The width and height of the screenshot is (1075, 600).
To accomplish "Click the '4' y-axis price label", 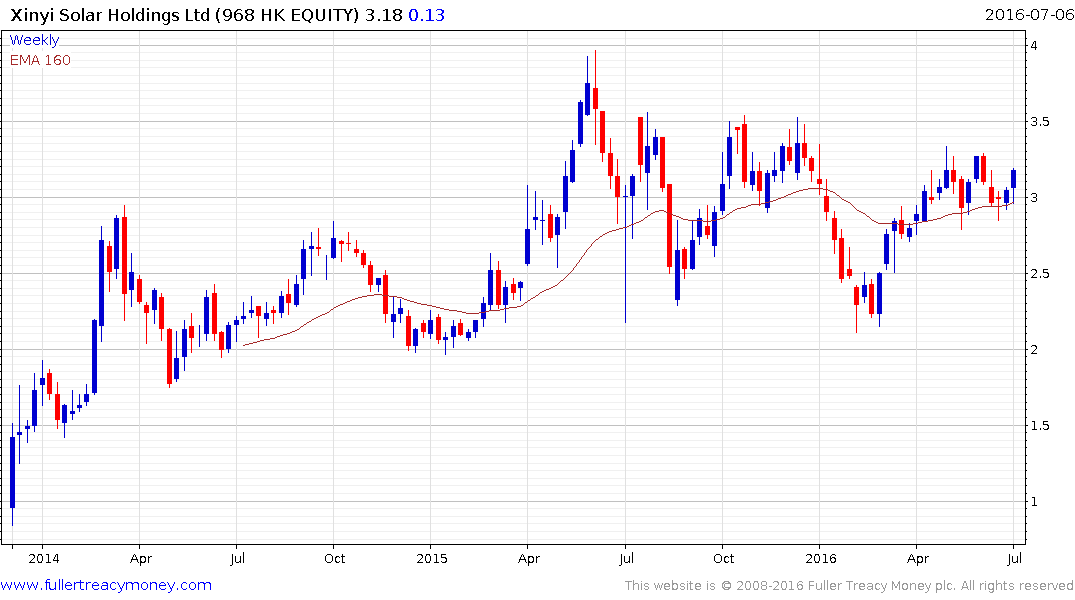I will point(1034,46).
